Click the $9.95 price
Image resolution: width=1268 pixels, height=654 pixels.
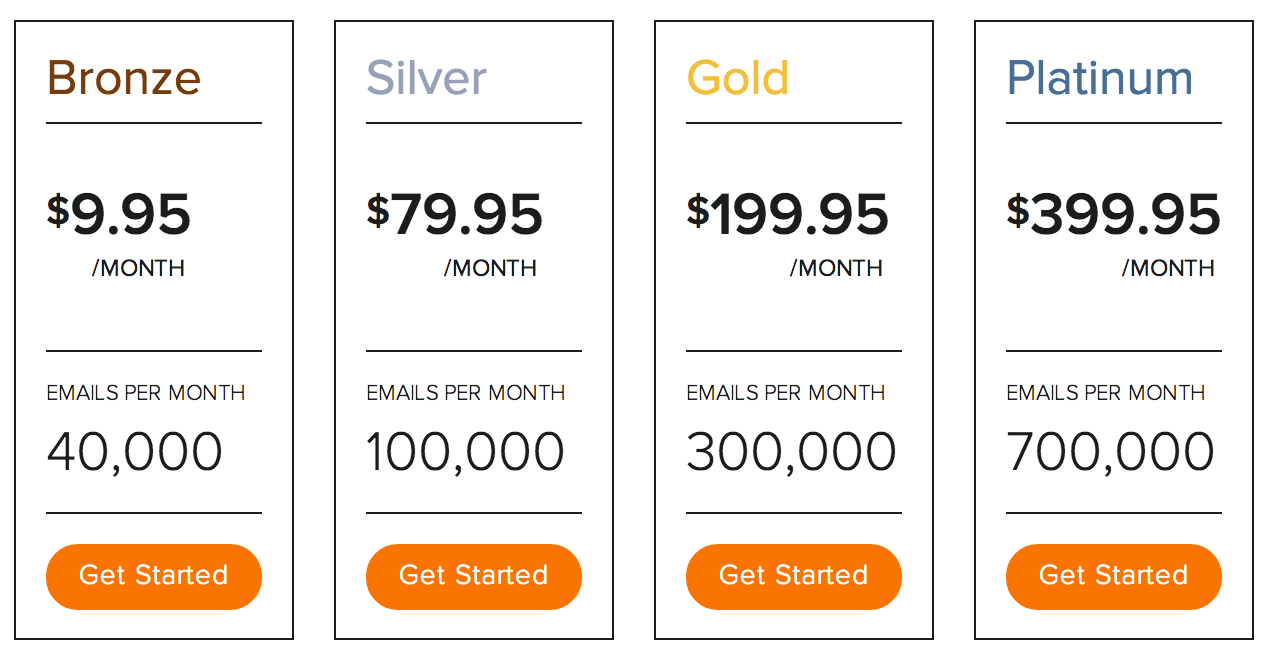click(x=119, y=215)
